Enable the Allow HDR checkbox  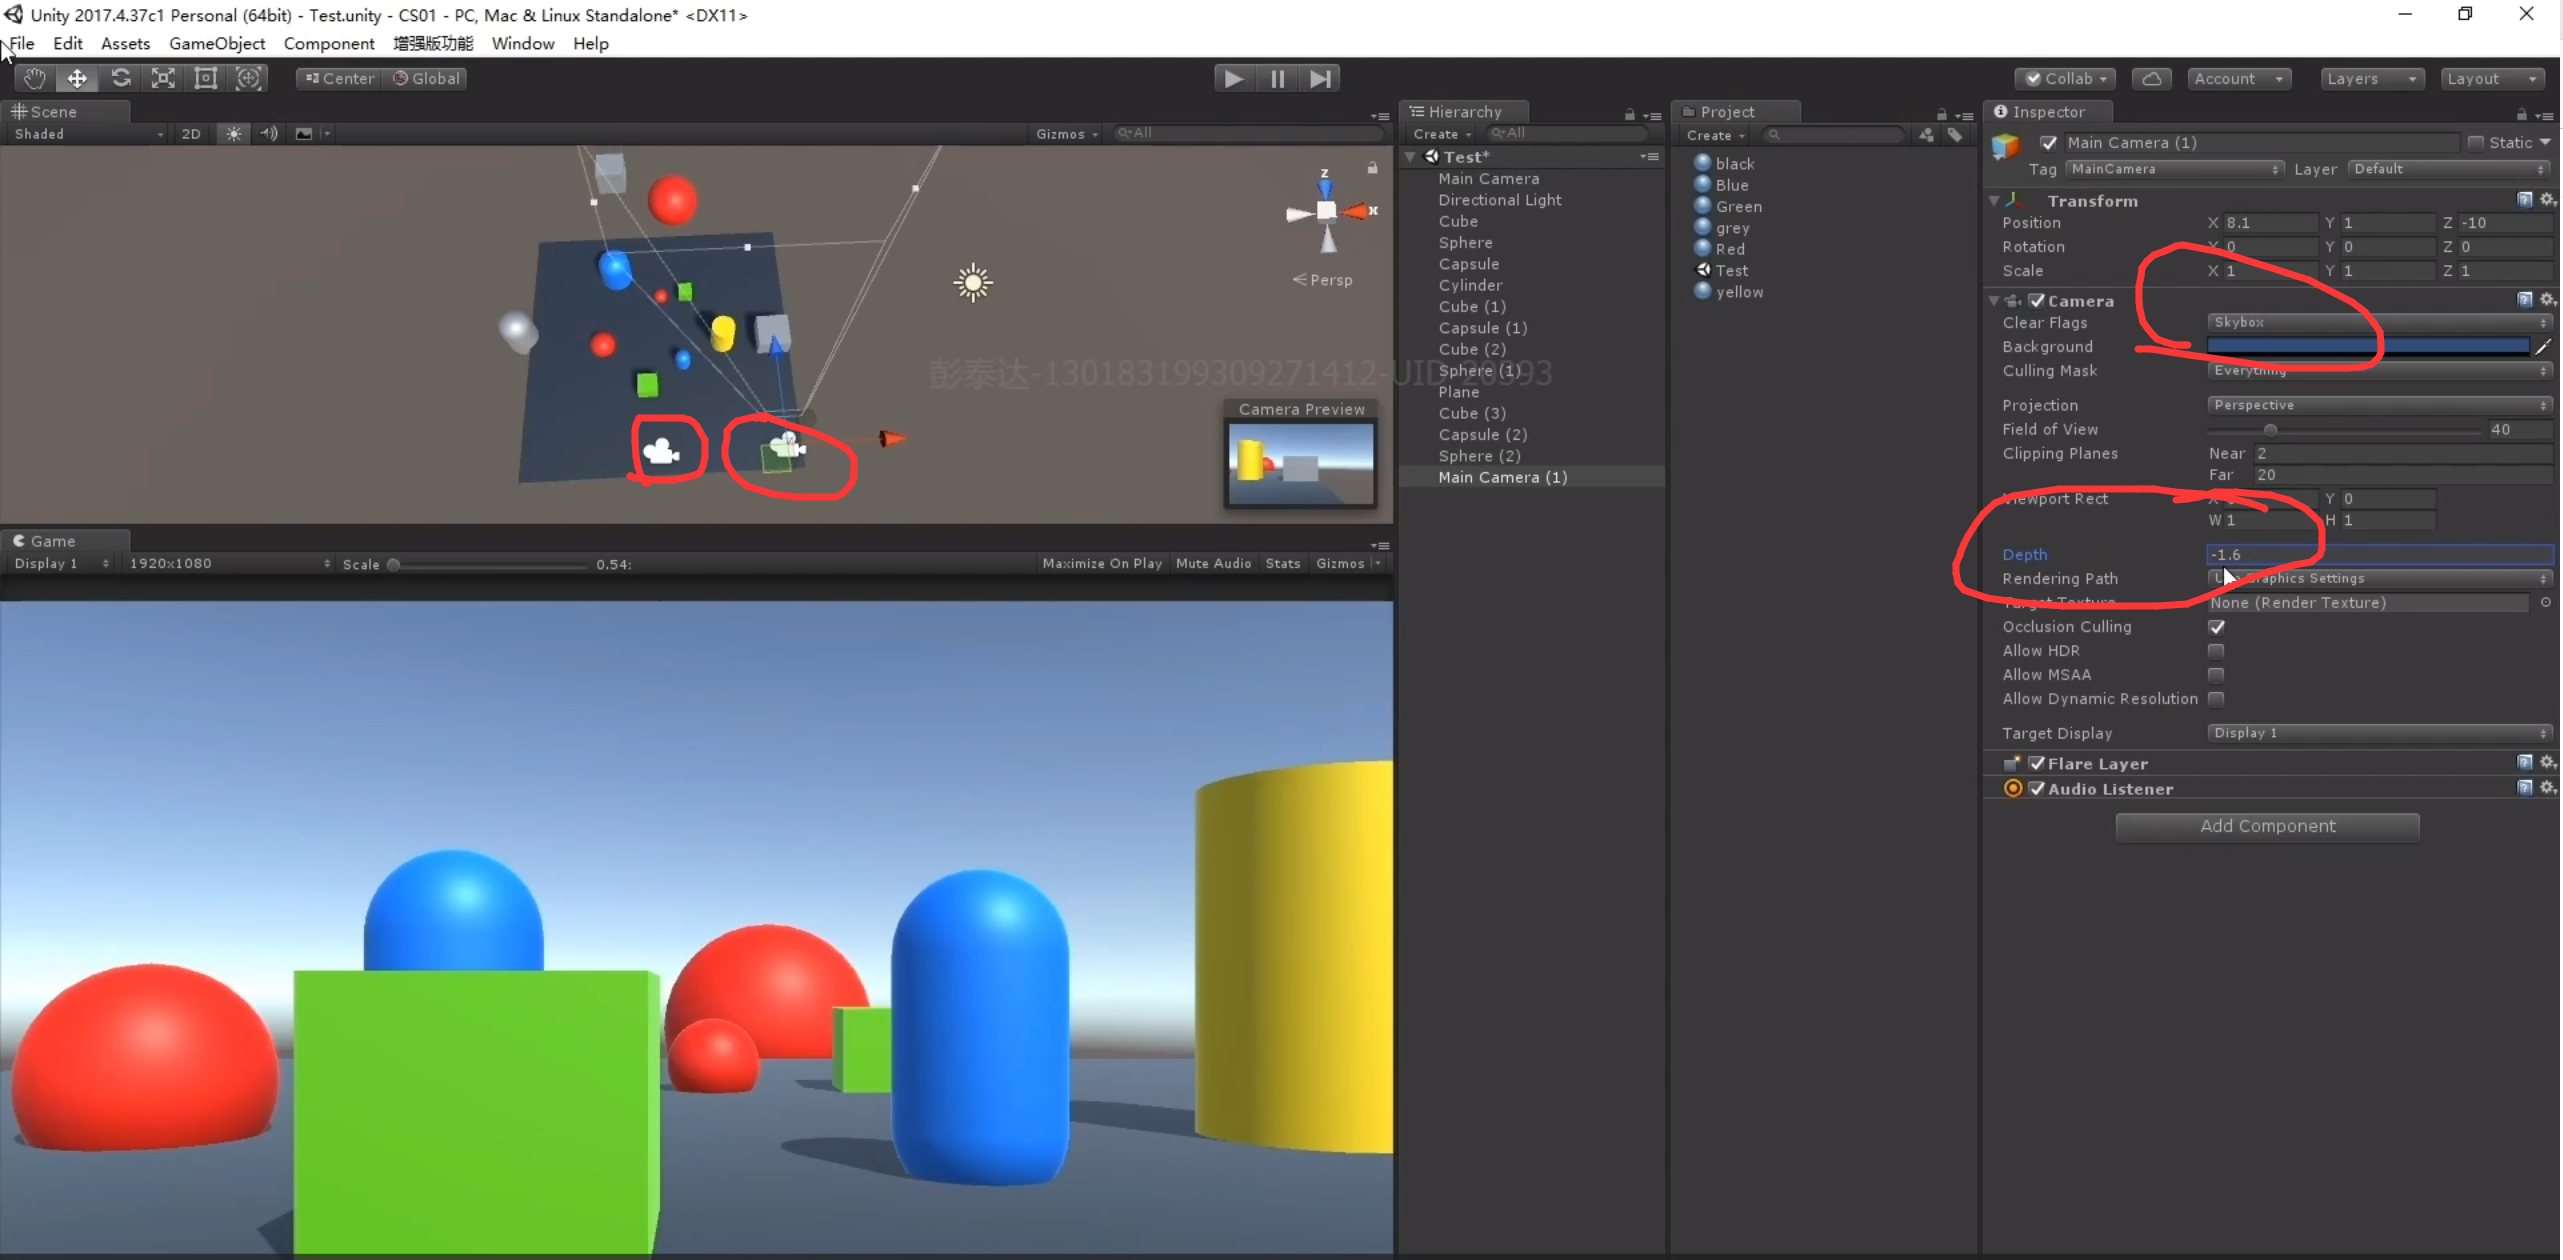[2217, 651]
